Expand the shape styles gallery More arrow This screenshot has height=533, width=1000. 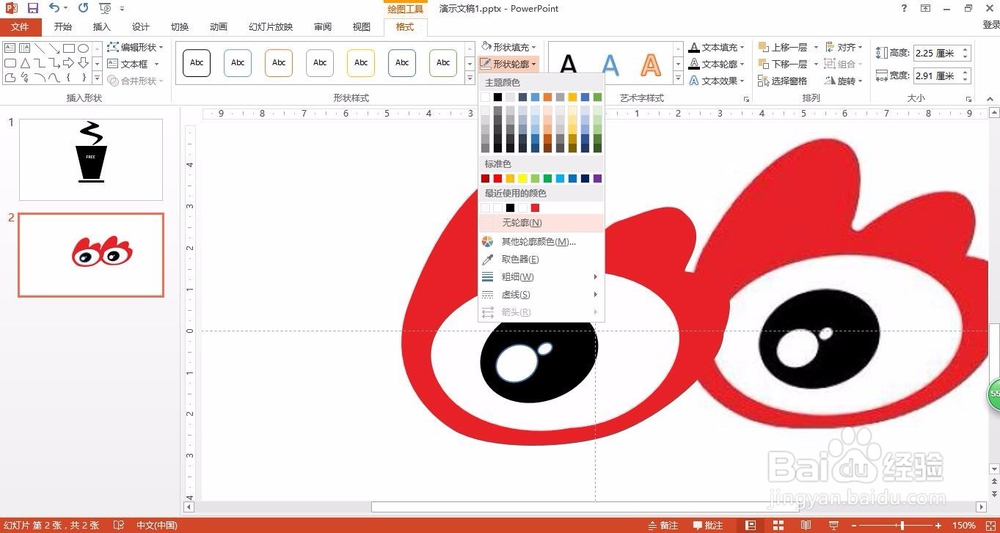pyautogui.click(x=470, y=78)
